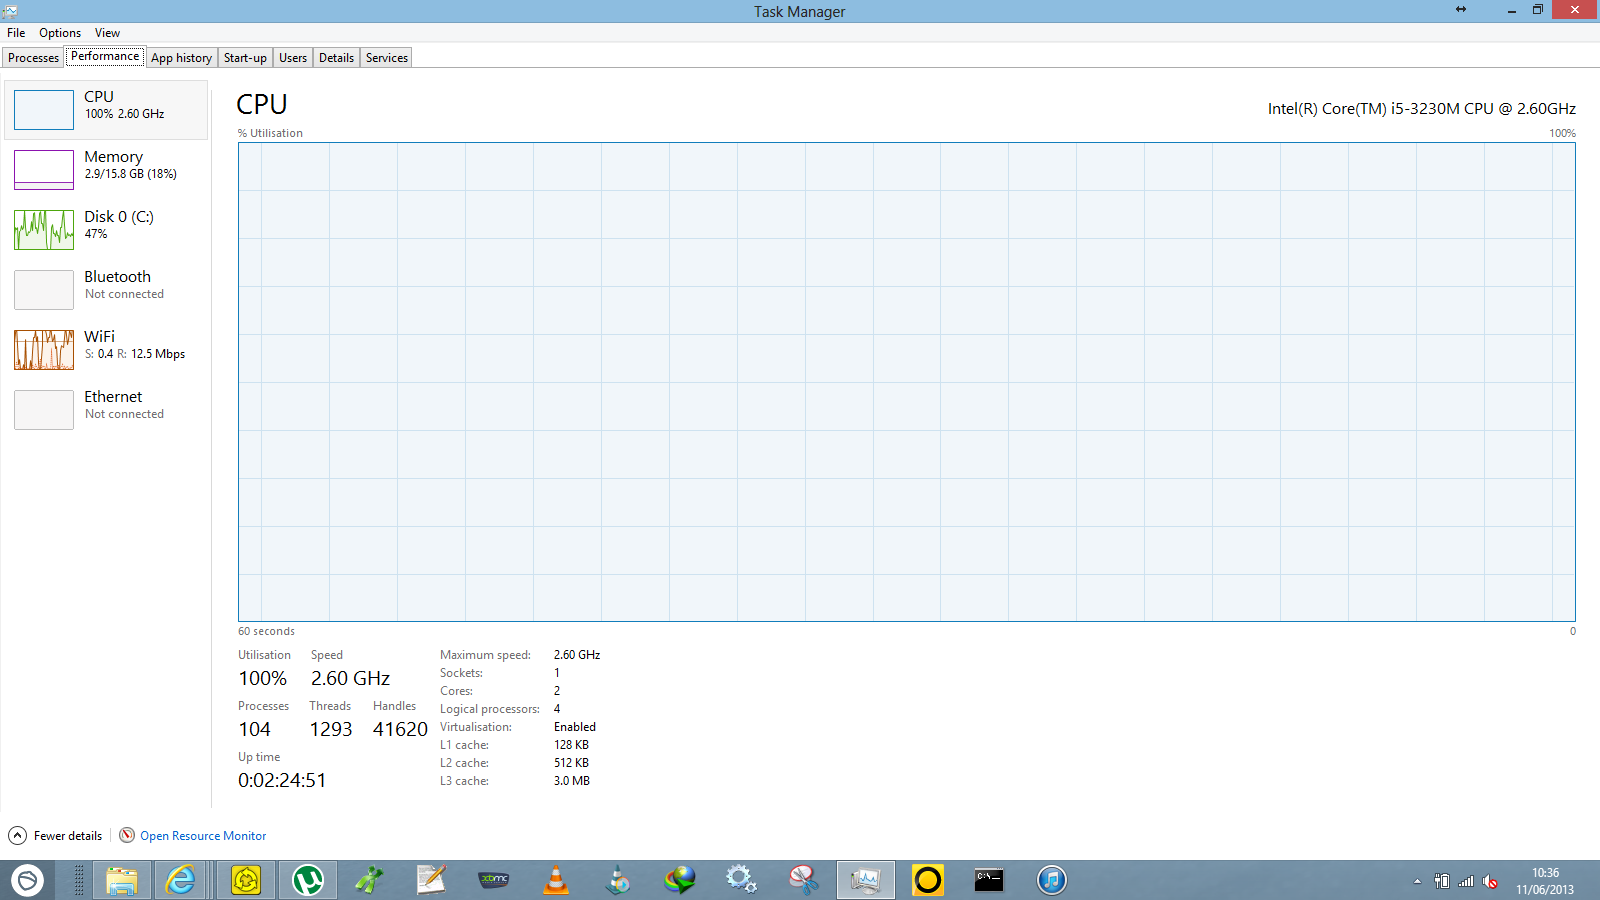Screen dimensions: 1600x900
Task: Open Snipping Tool scissors icon
Action: pyautogui.click(x=803, y=880)
